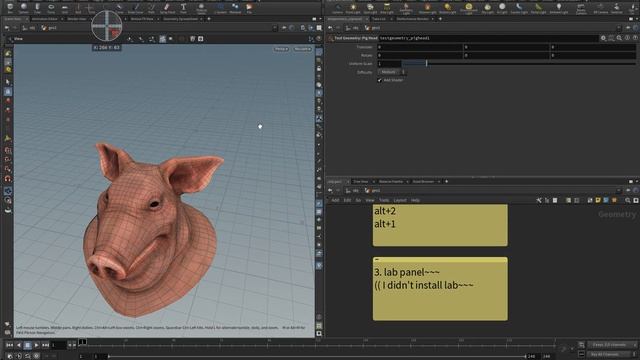The image size is (640, 360).
Task: Open the parameter pane gear menu
Action: [603, 38]
